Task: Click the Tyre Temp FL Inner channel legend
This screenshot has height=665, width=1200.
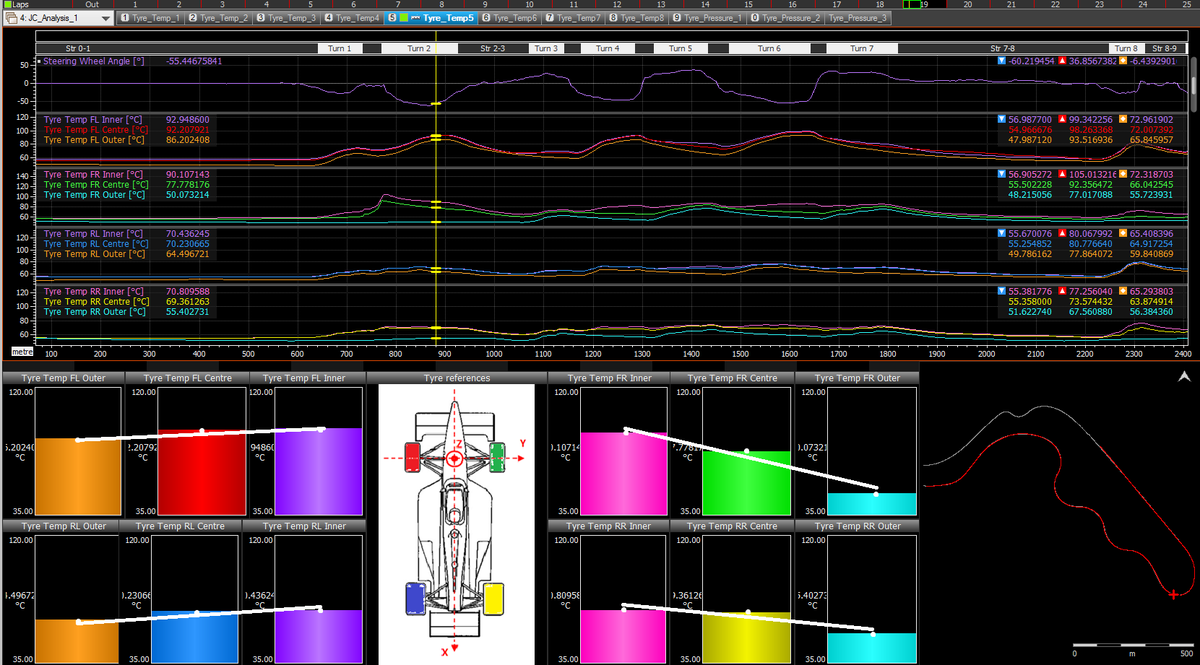Action: click(x=94, y=119)
